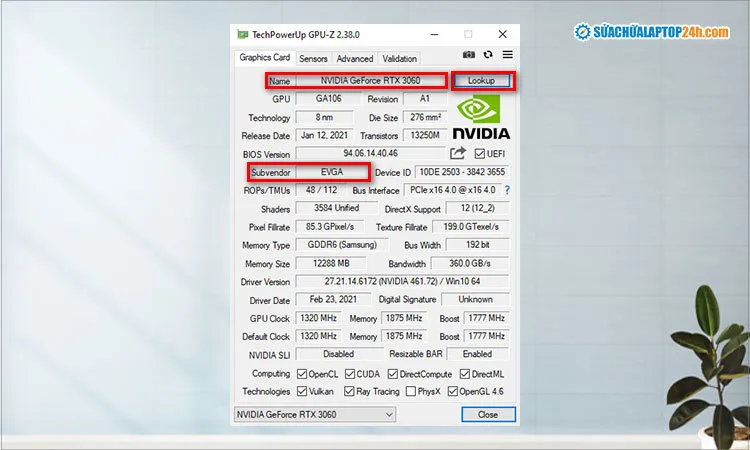750x450 pixels.
Task: Select the Validation tab
Action: [x=400, y=59]
